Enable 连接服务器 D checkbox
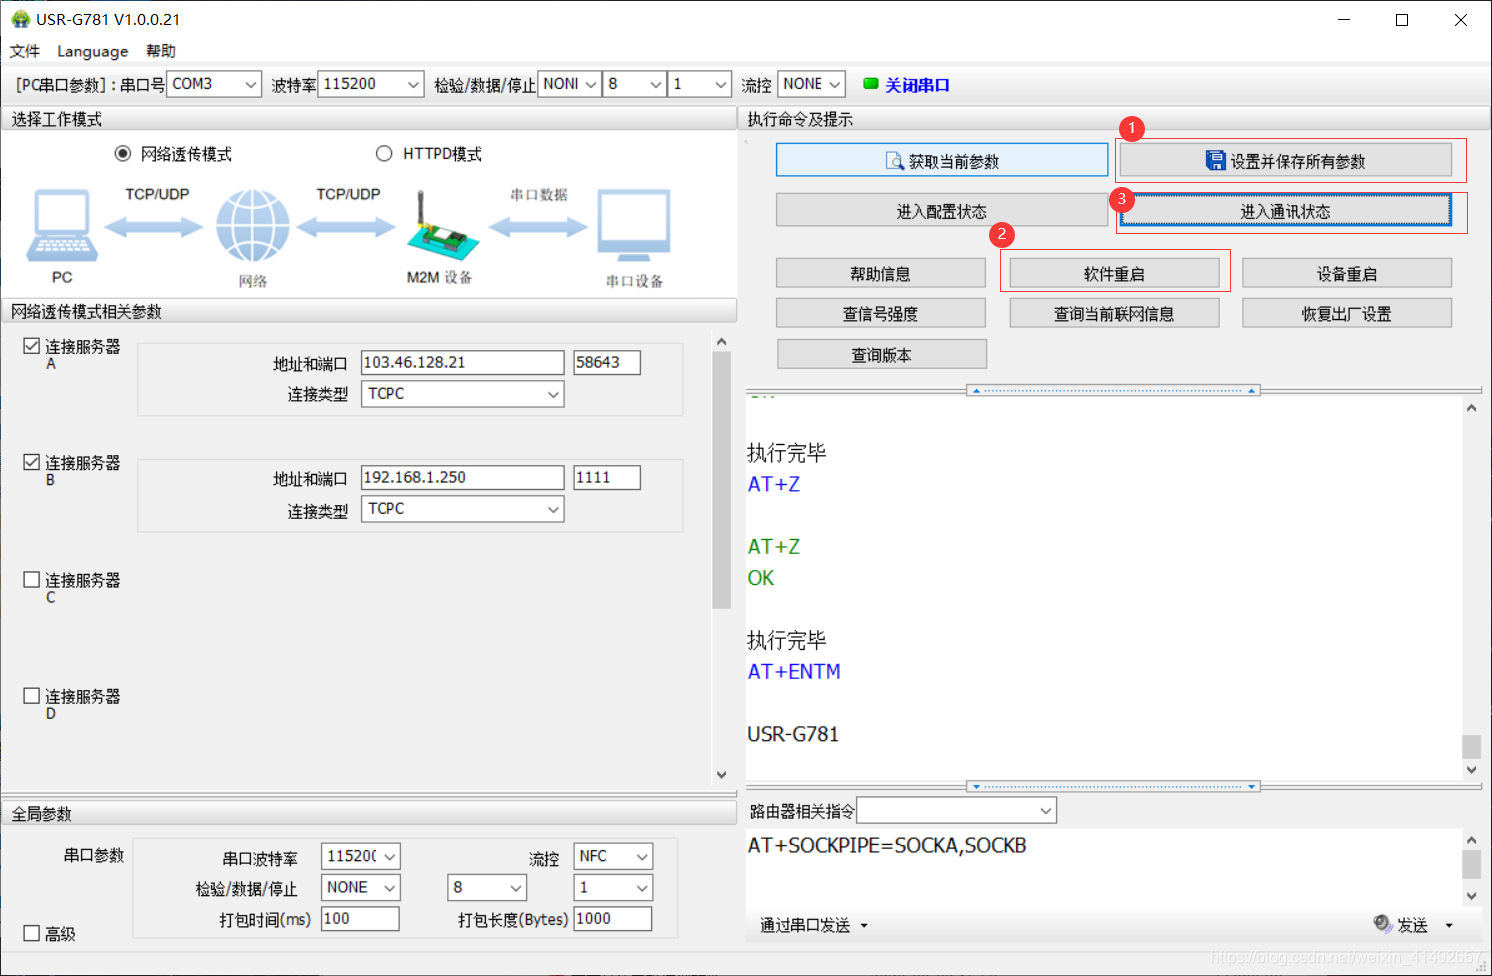1492x976 pixels. point(32,695)
